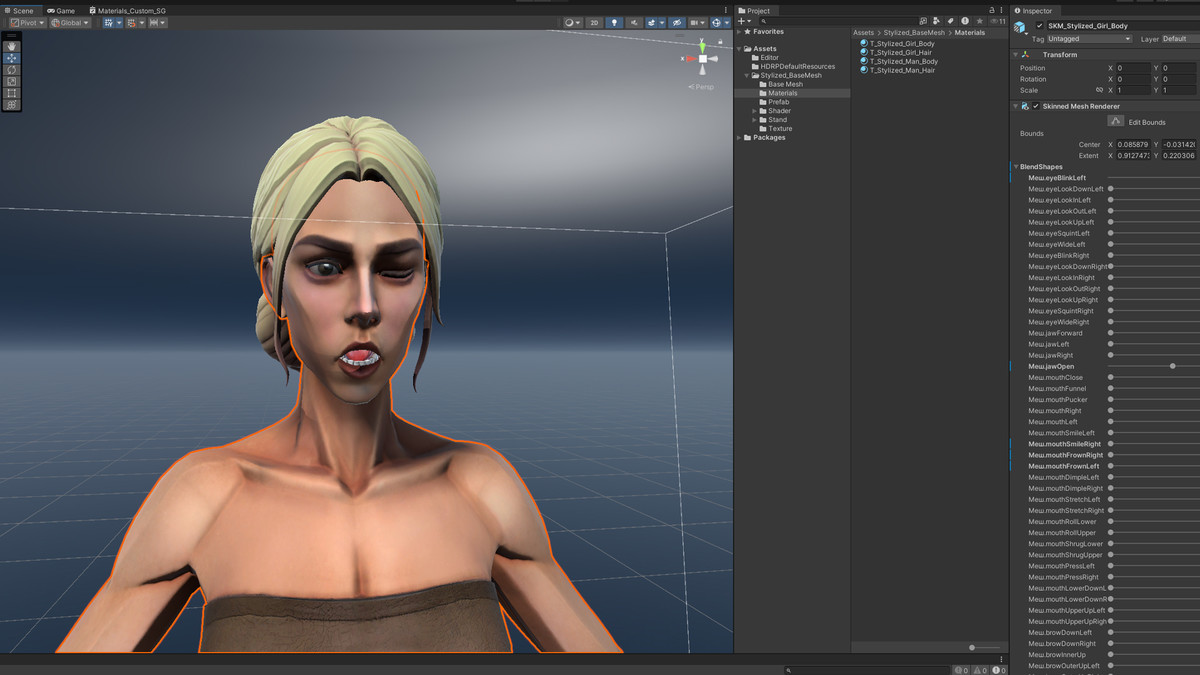Click the Edit Bounds icon button
This screenshot has height=675, width=1200.
pyautogui.click(x=1115, y=121)
